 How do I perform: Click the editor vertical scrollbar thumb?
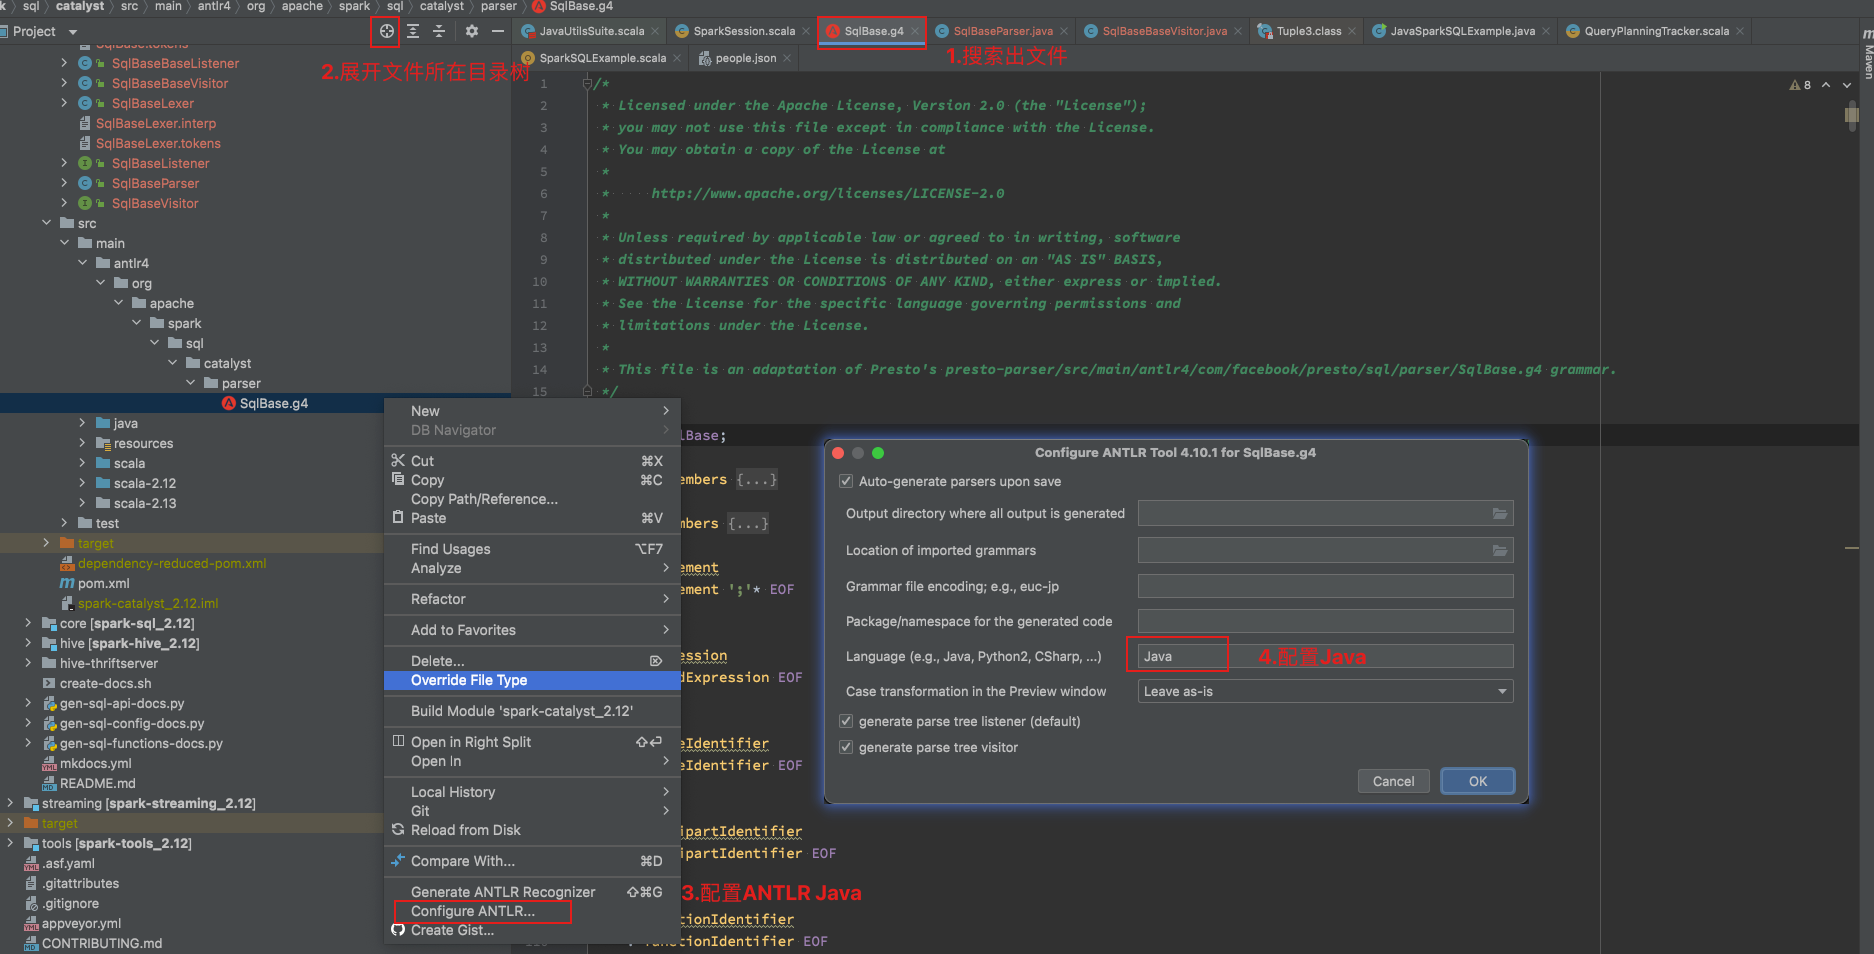[x=1851, y=116]
